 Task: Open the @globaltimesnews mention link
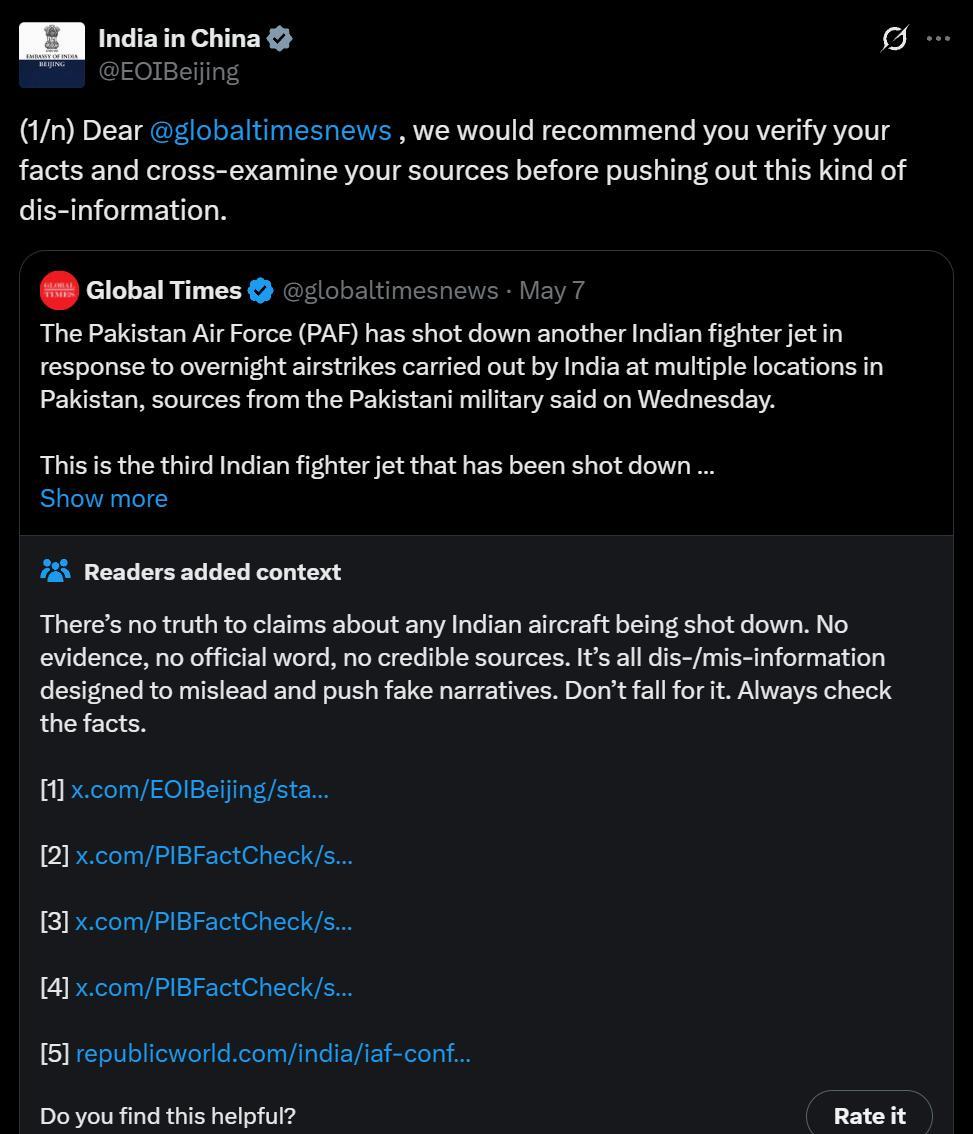coord(271,131)
